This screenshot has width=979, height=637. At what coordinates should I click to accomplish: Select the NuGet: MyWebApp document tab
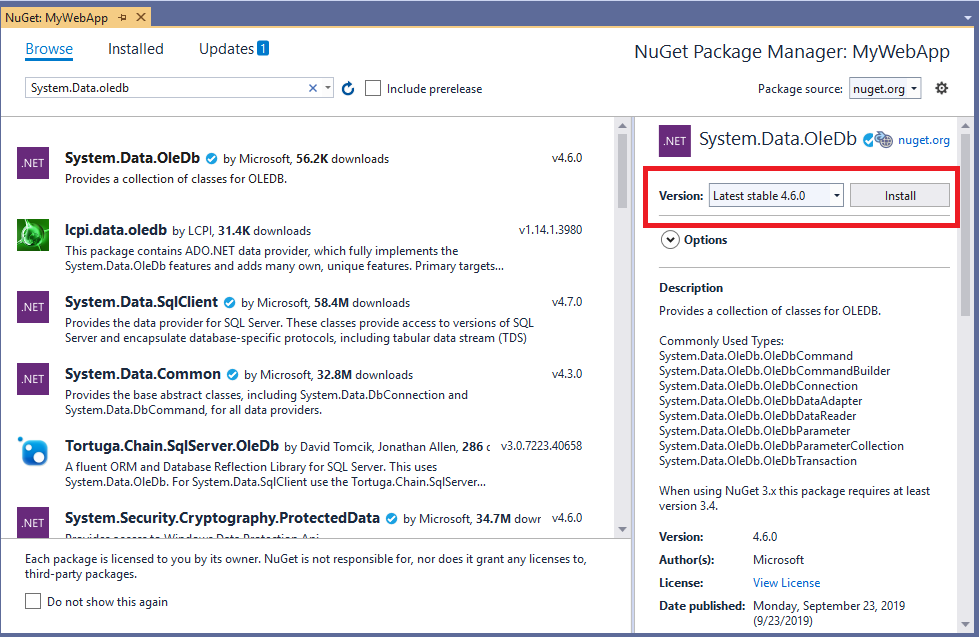click(x=57, y=17)
